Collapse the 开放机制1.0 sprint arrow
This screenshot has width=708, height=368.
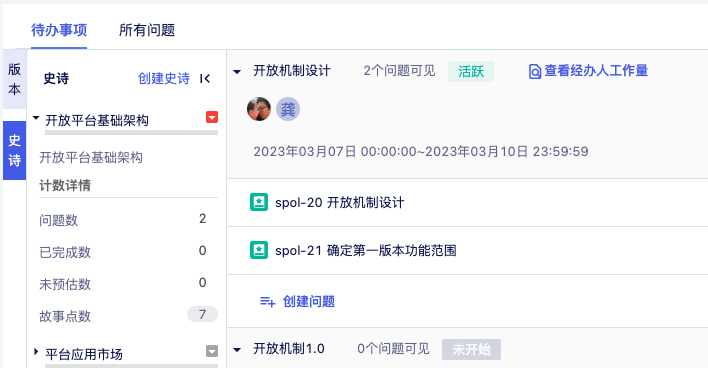coord(237,349)
